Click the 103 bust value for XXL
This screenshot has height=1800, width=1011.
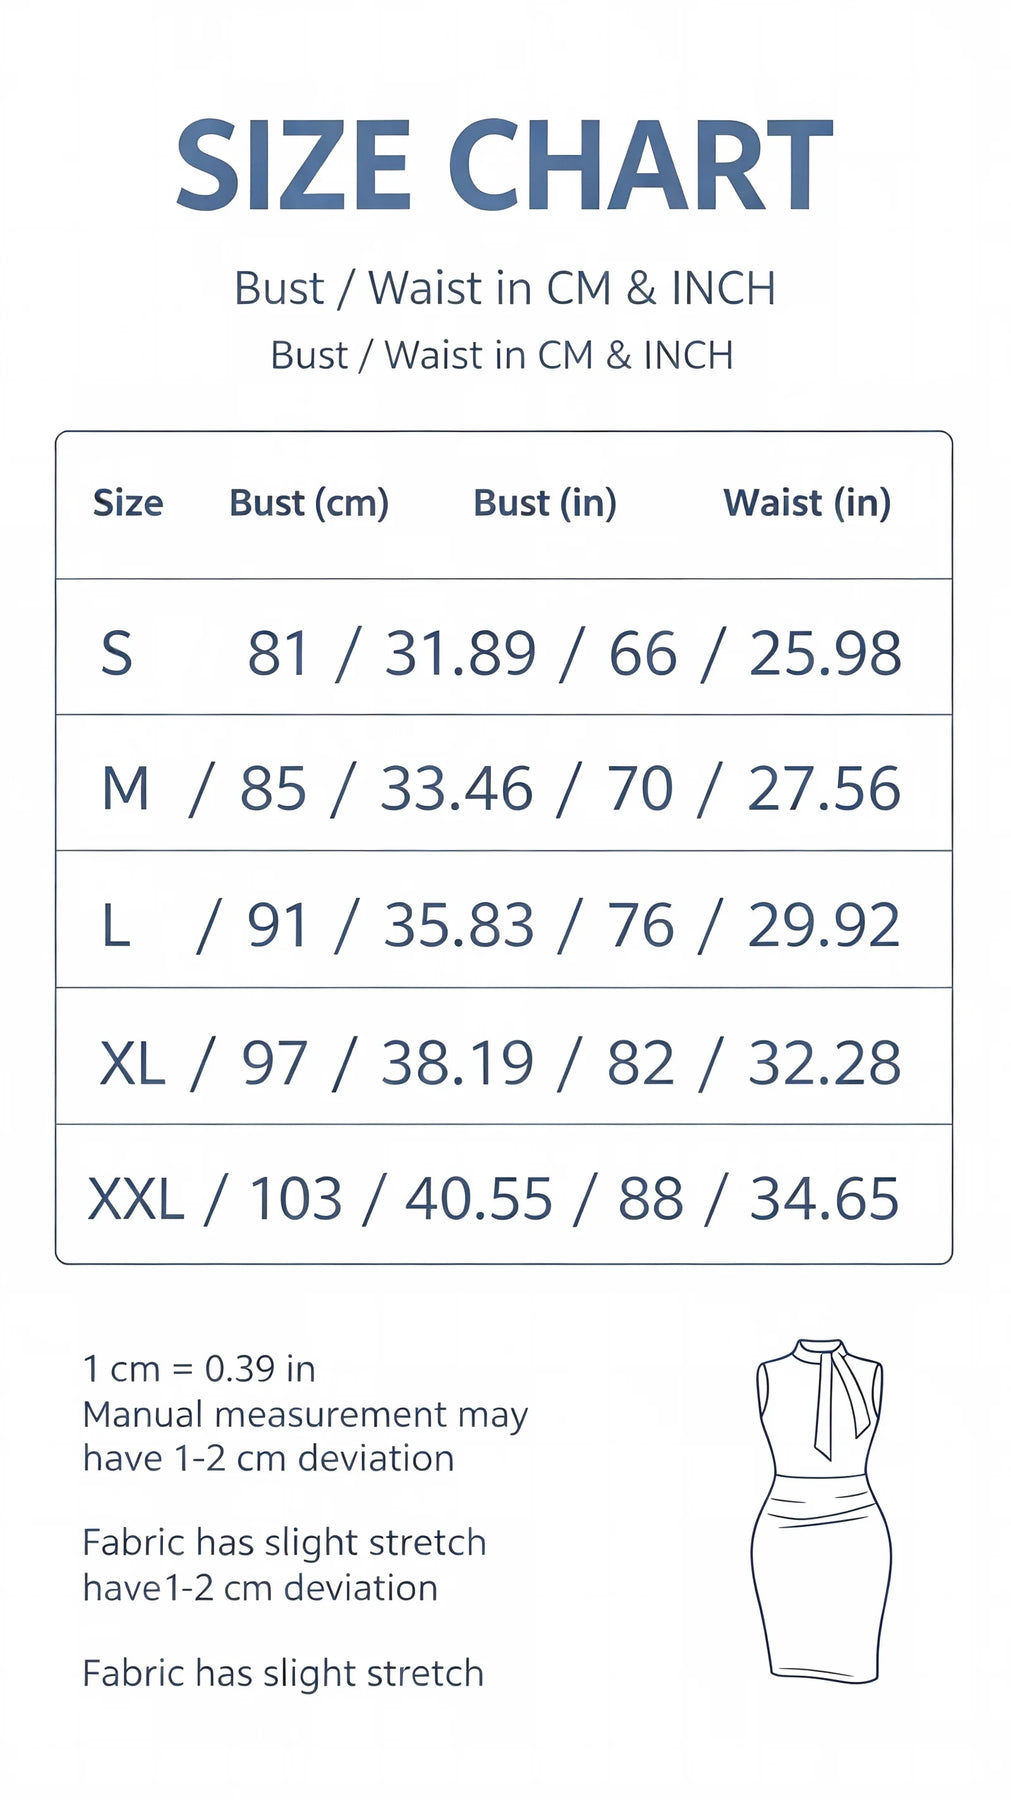[x=295, y=1198]
